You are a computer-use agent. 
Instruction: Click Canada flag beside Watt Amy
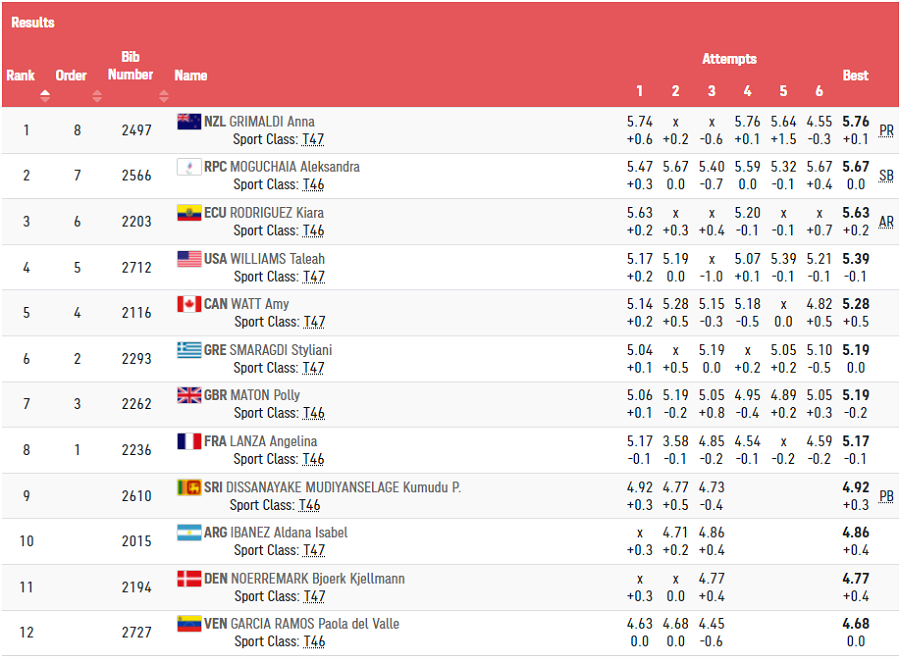189,304
